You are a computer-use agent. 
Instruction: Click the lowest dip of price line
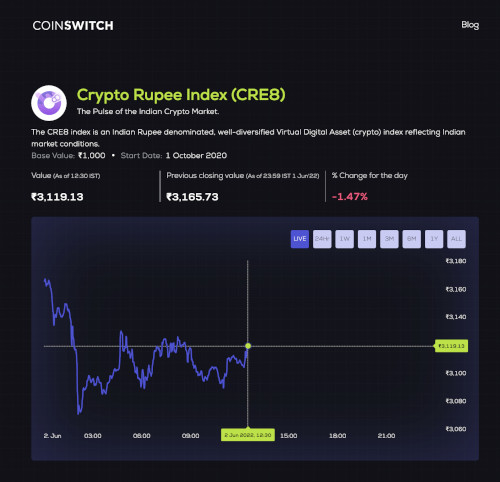pyautogui.click(x=79, y=413)
